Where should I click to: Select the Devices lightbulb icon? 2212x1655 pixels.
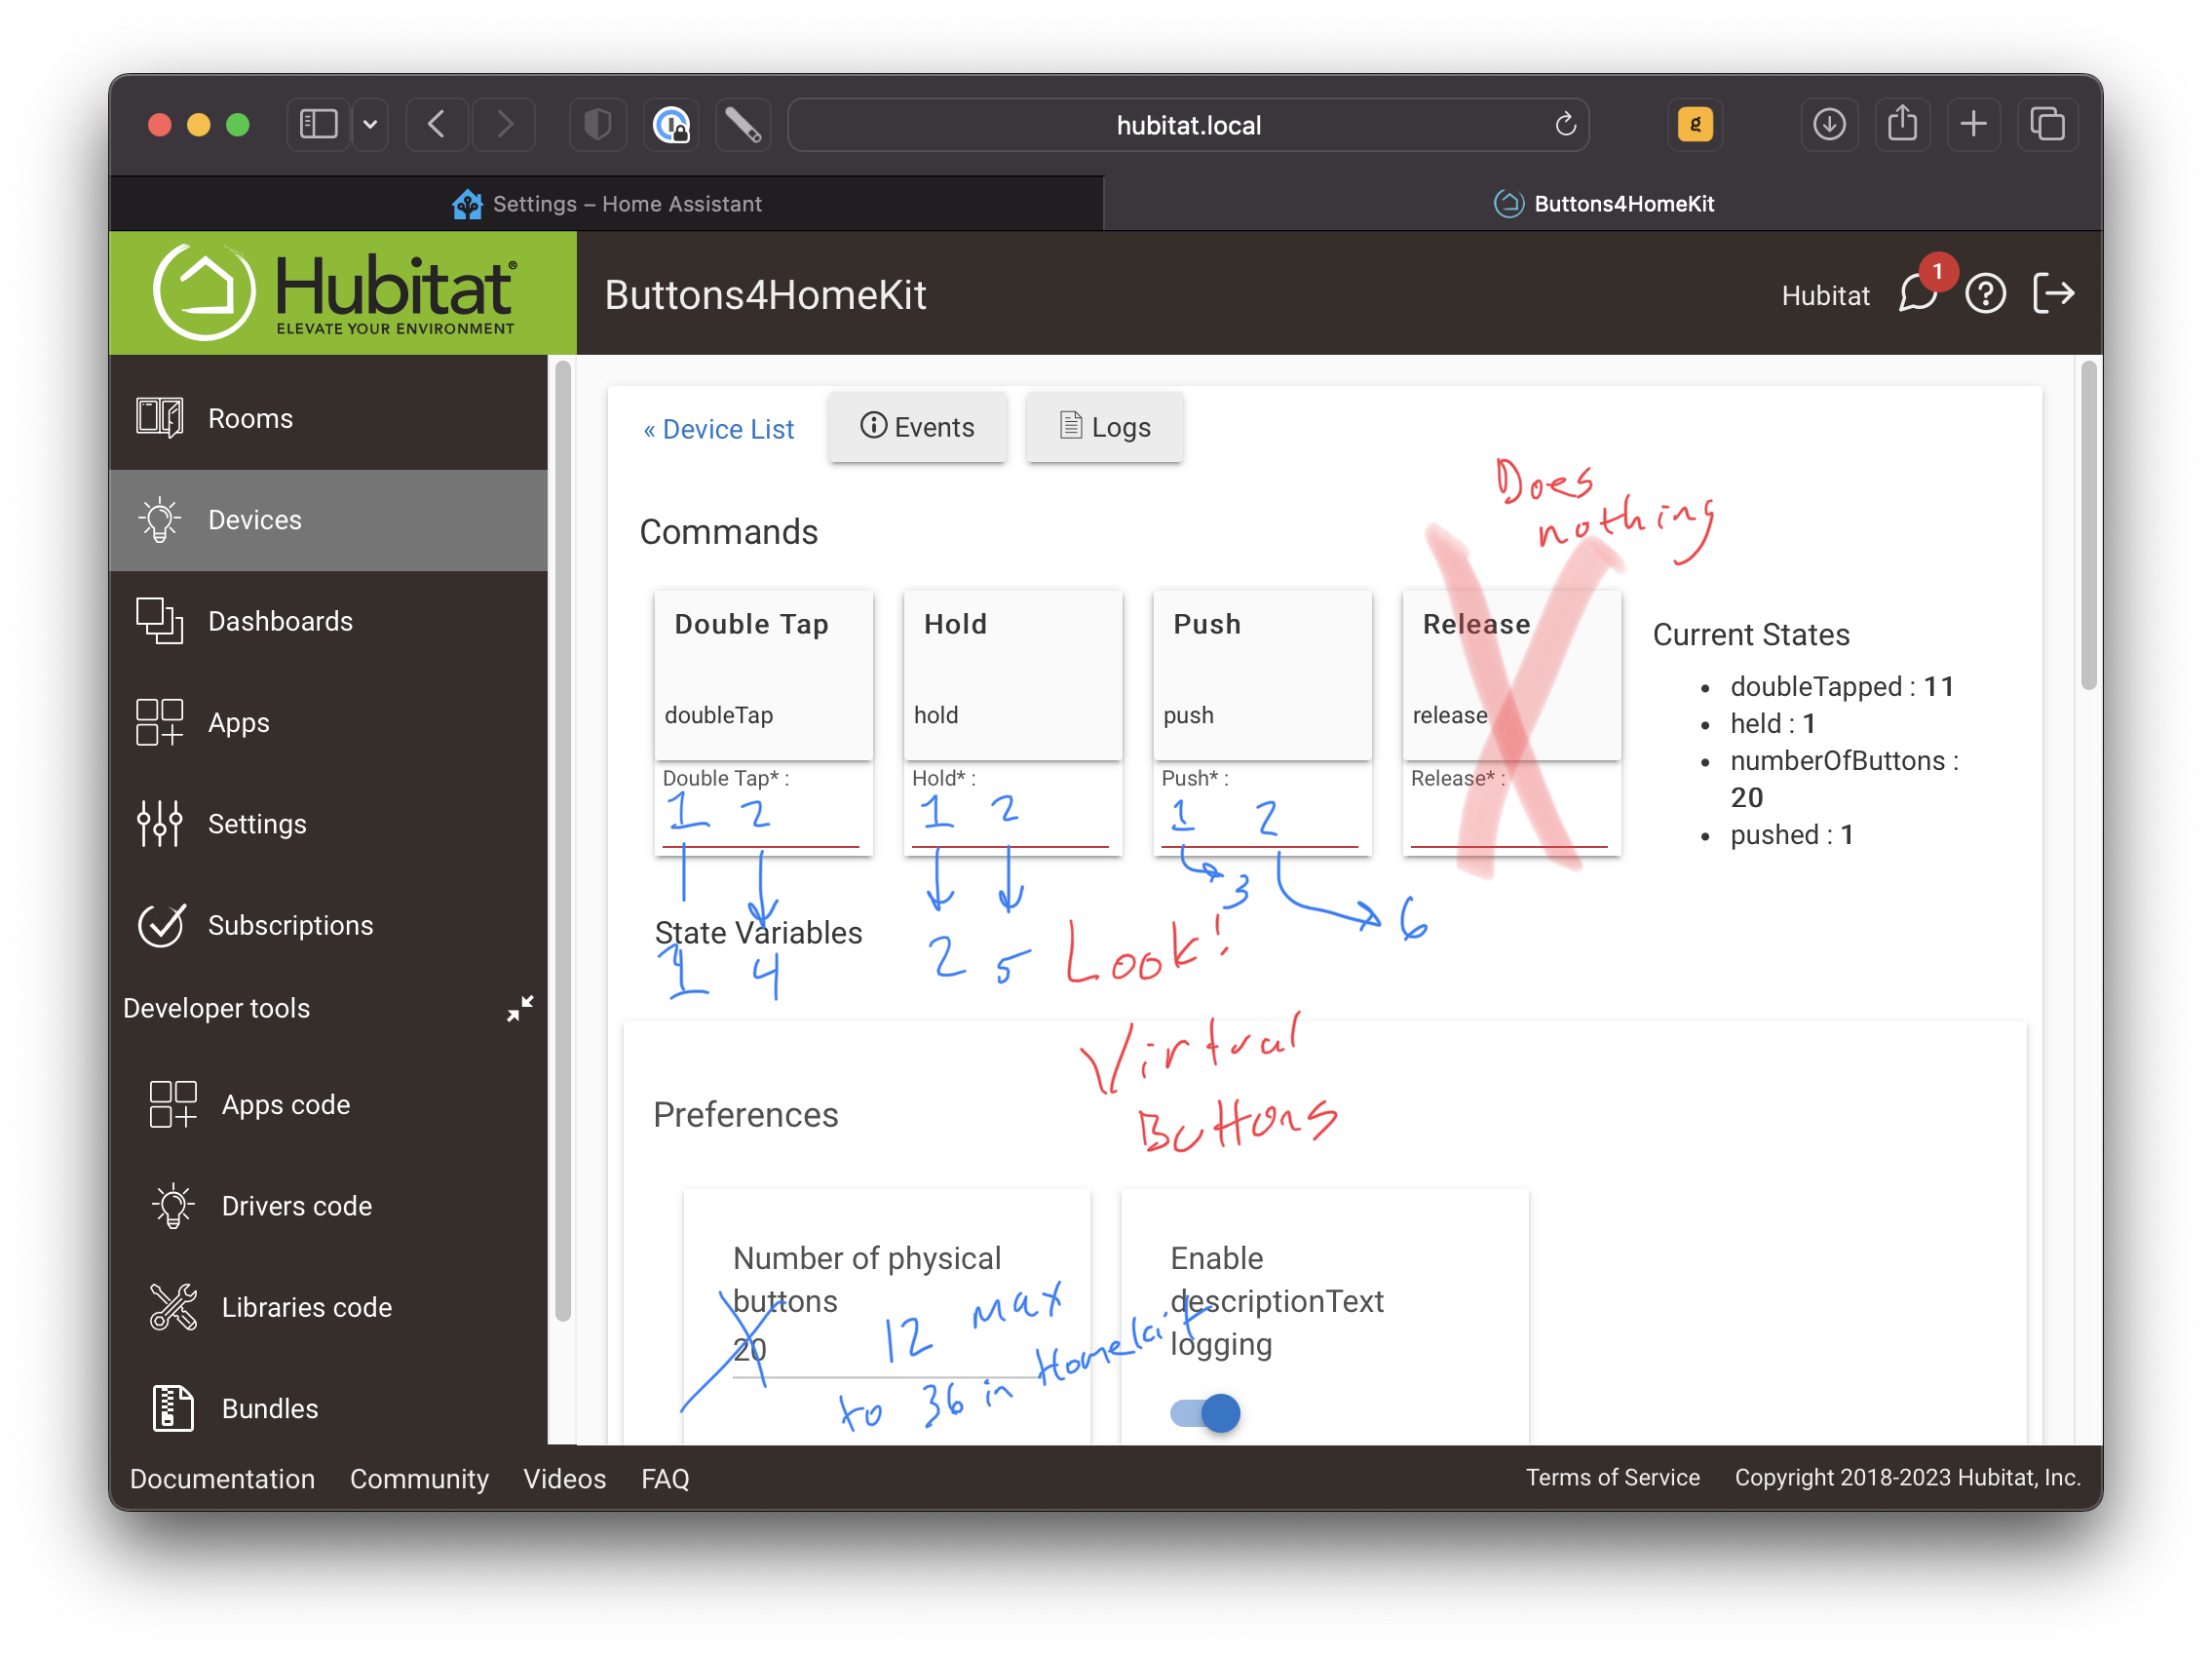160,520
